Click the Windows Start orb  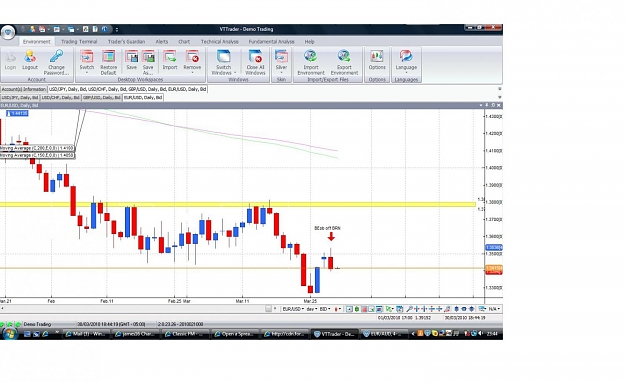pyautogui.click(x=9, y=334)
